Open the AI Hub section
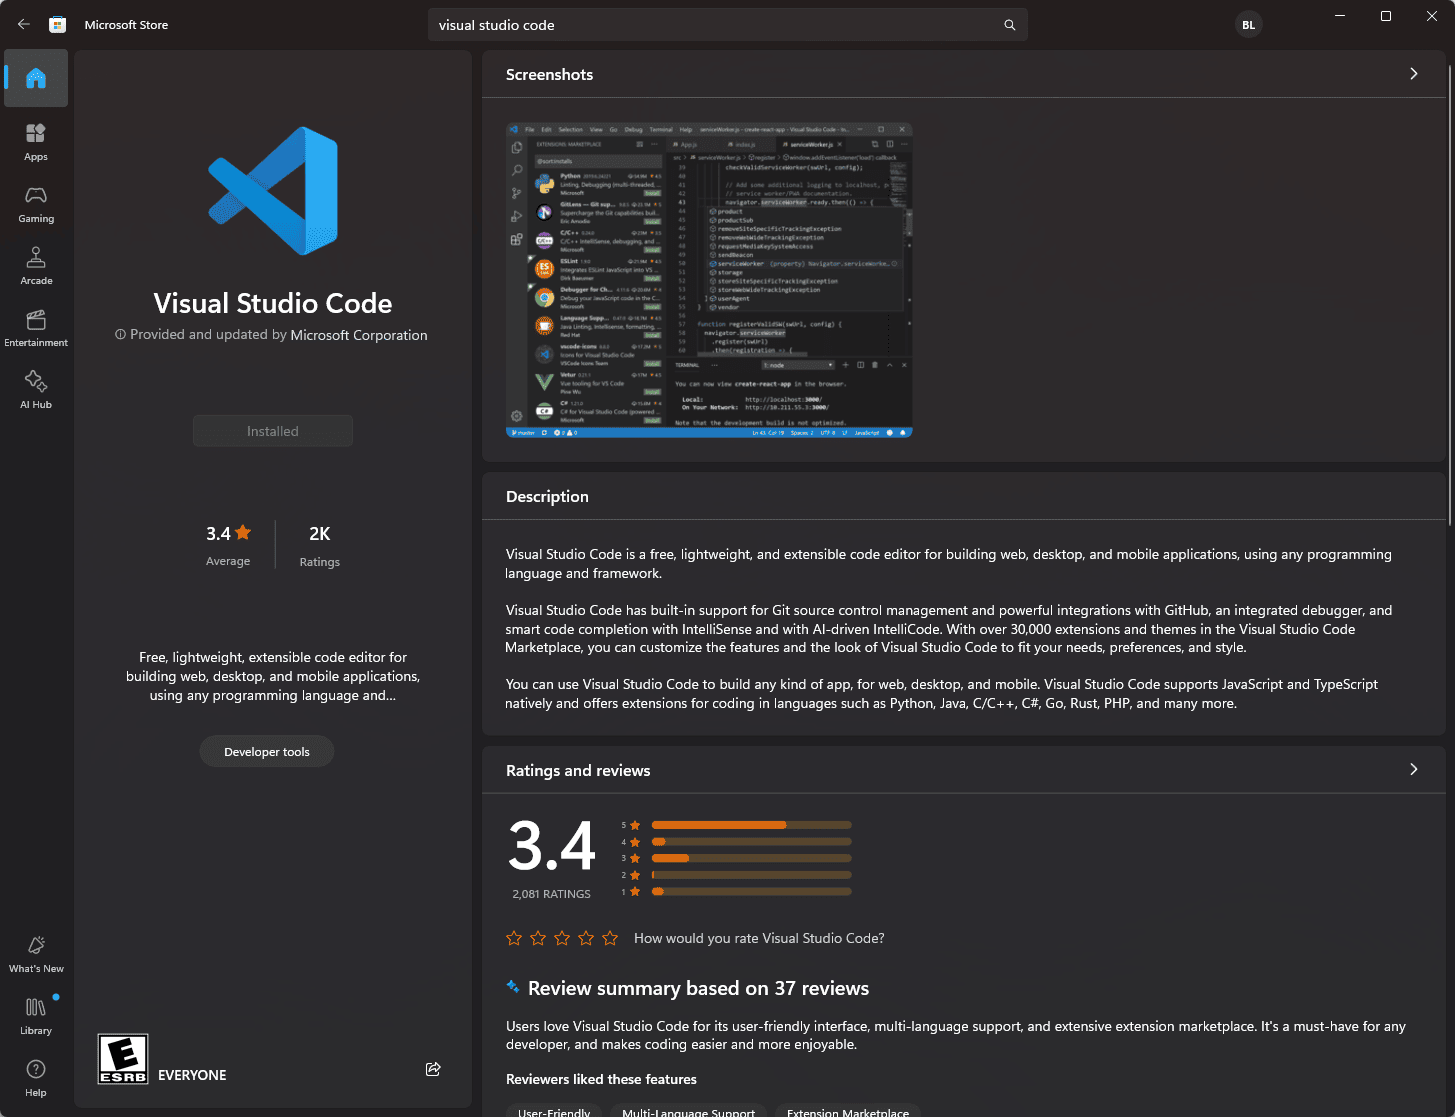1455x1117 pixels. [x=36, y=390]
